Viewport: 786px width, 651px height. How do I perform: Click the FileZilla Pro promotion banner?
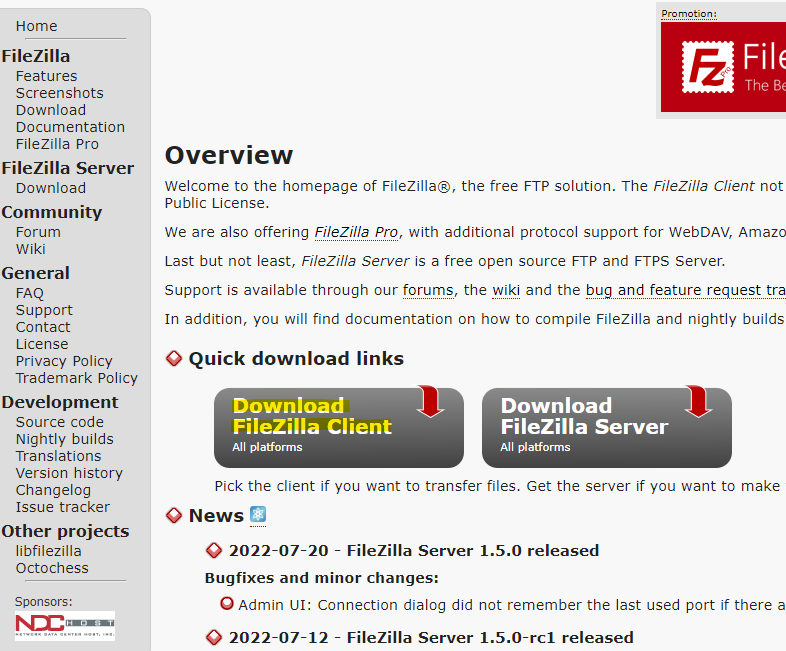(x=723, y=67)
